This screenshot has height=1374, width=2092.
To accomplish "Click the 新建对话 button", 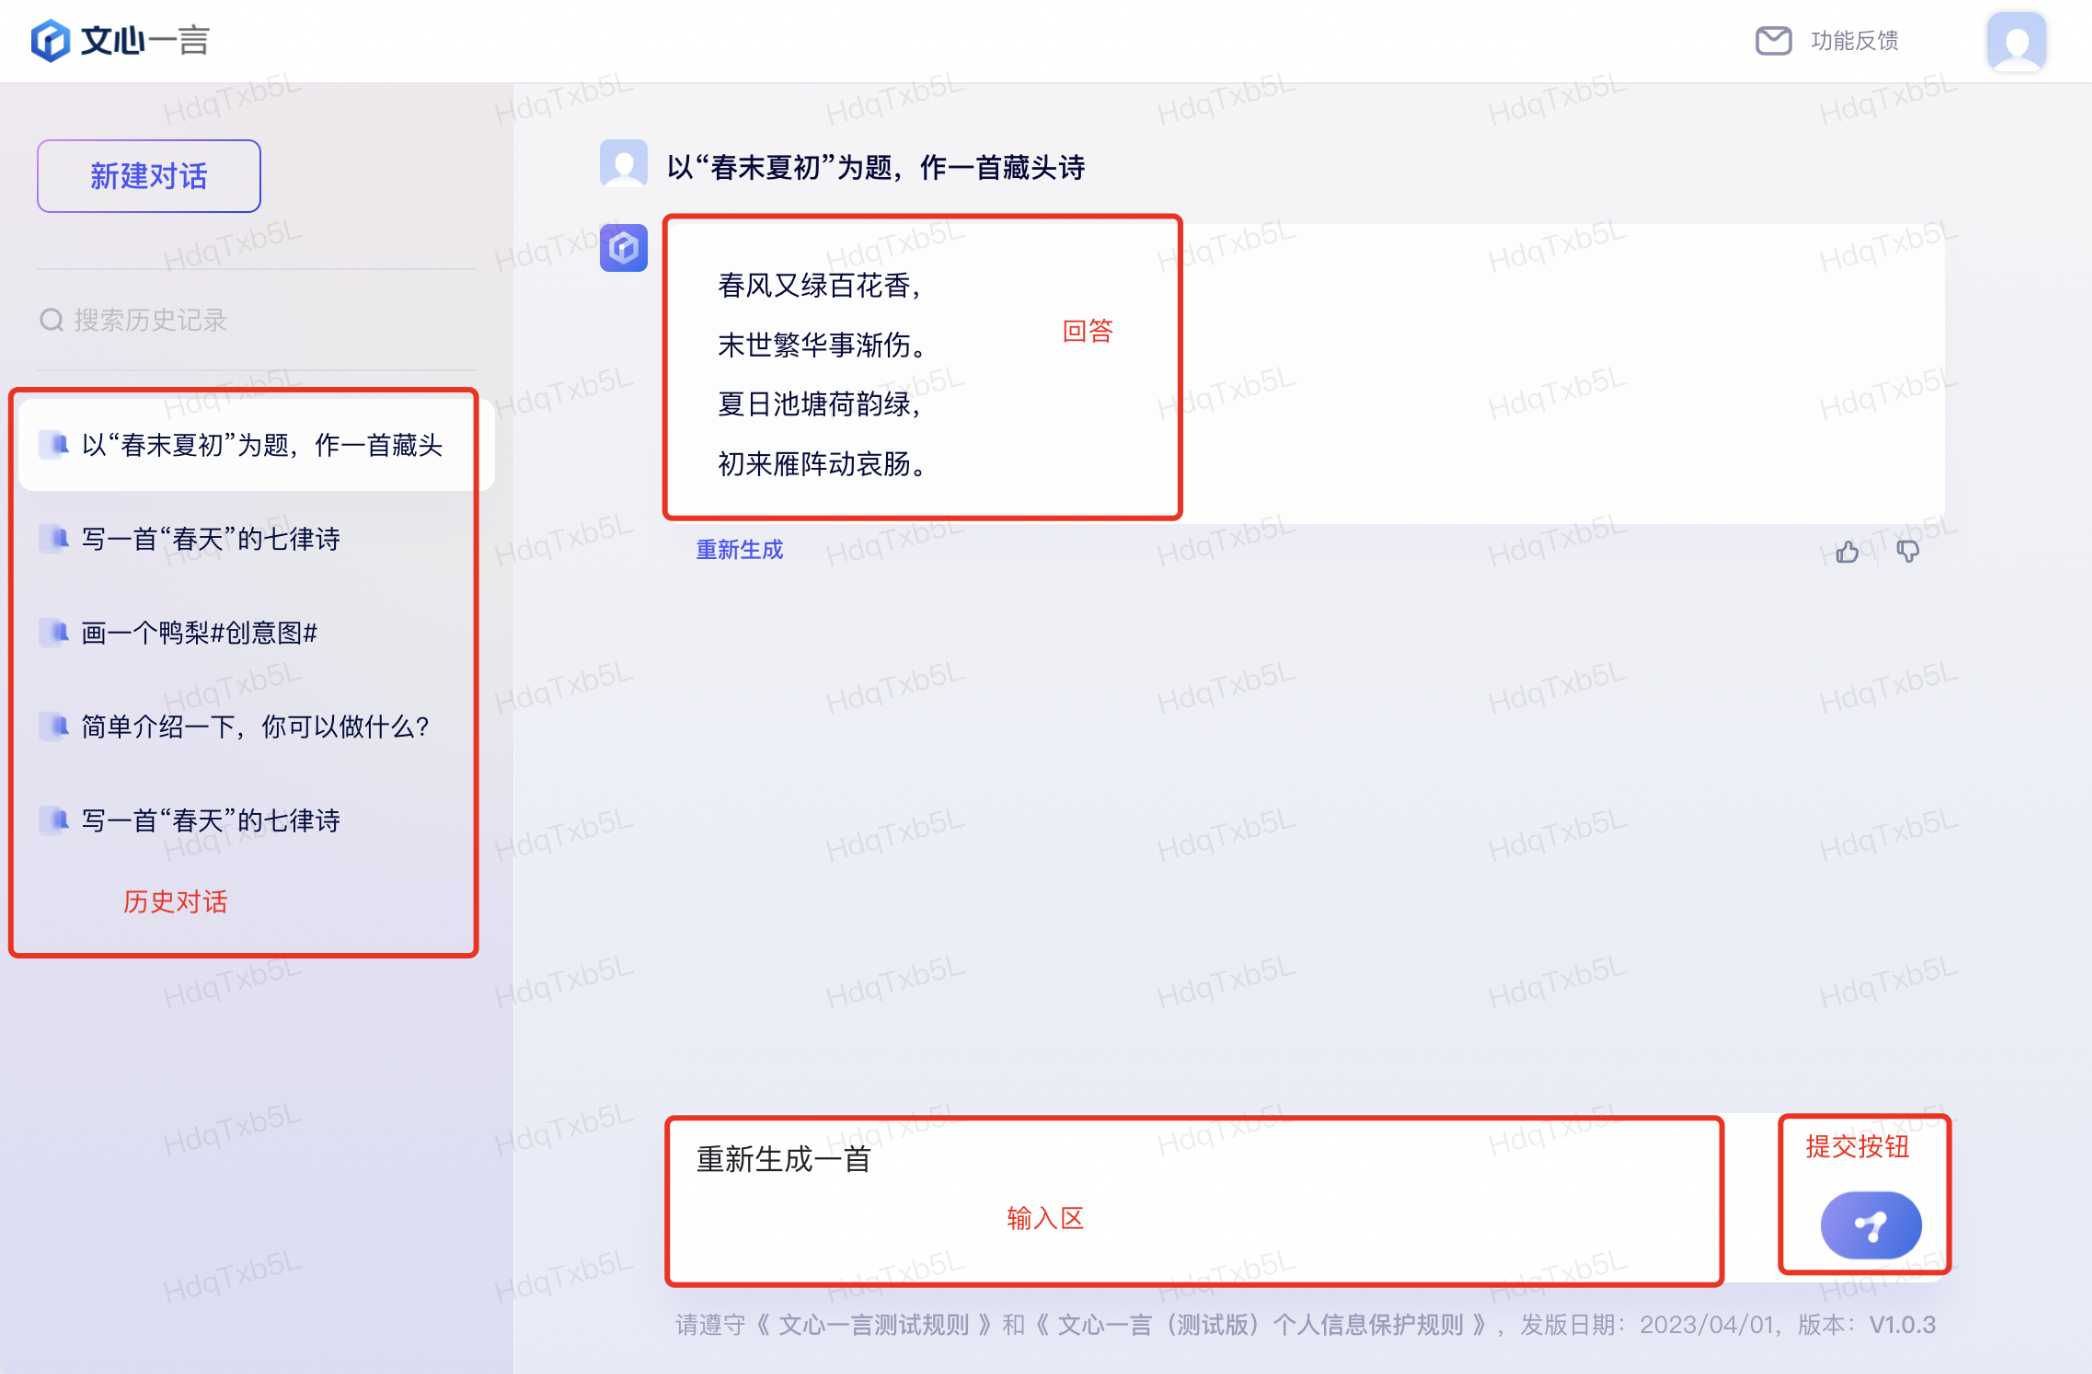I will point(149,176).
